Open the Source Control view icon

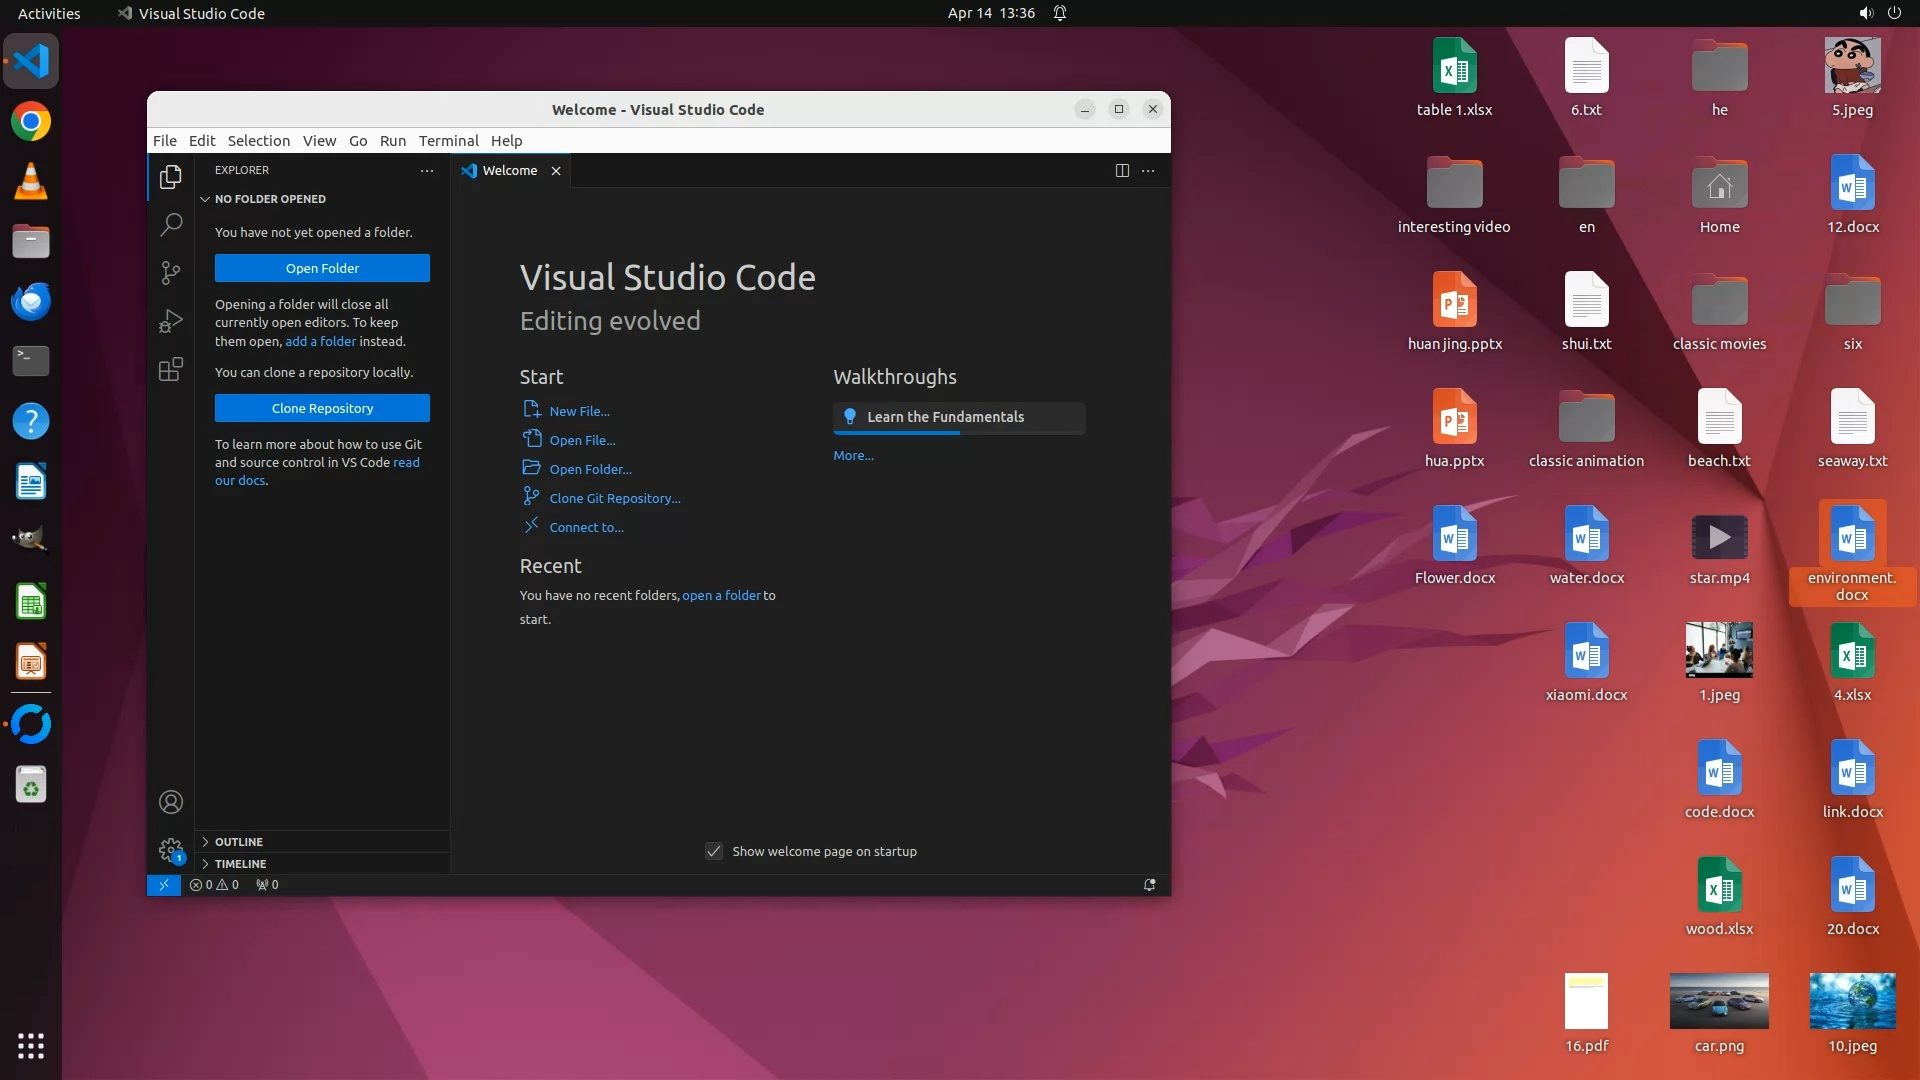click(171, 272)
